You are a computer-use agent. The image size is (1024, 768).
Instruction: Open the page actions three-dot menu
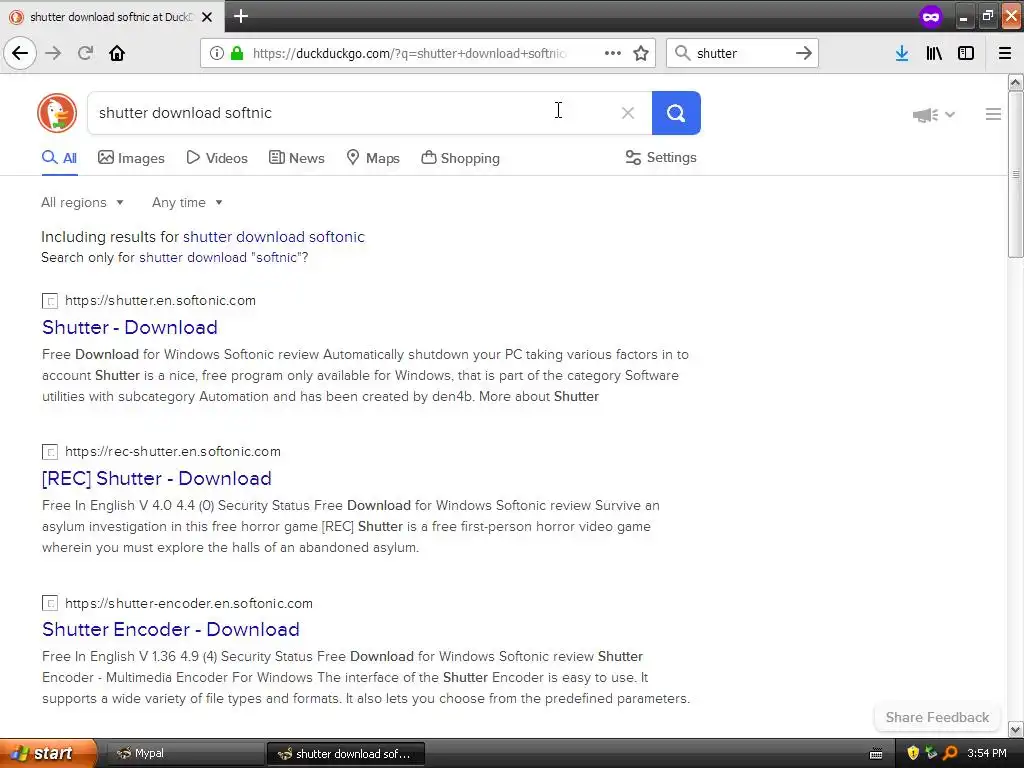coord(613,53)
